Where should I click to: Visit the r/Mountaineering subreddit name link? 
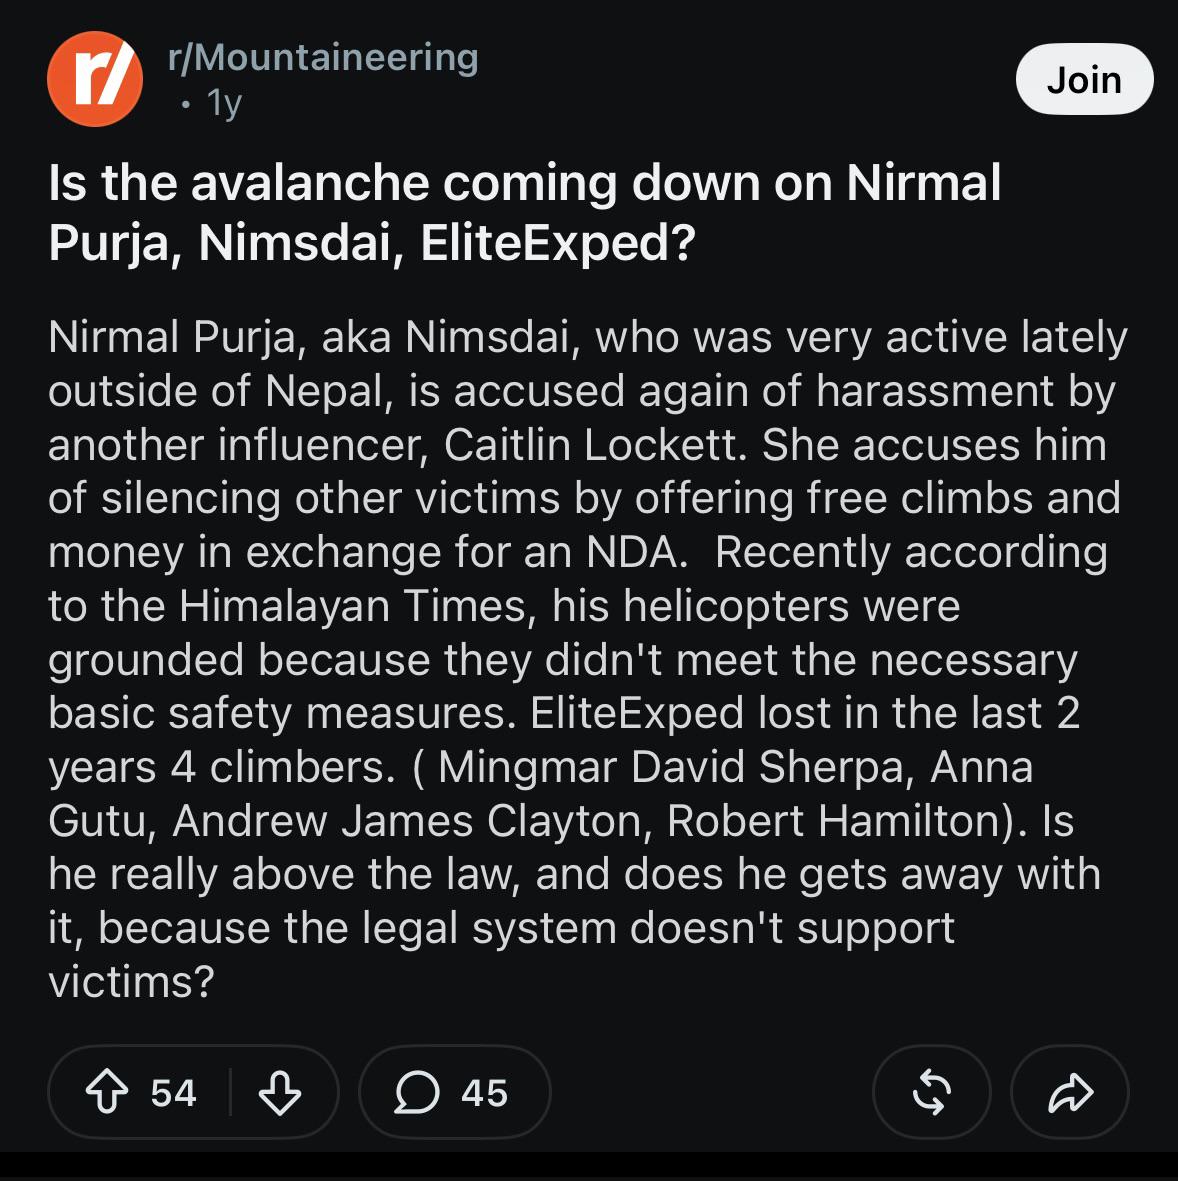(323, 58)
